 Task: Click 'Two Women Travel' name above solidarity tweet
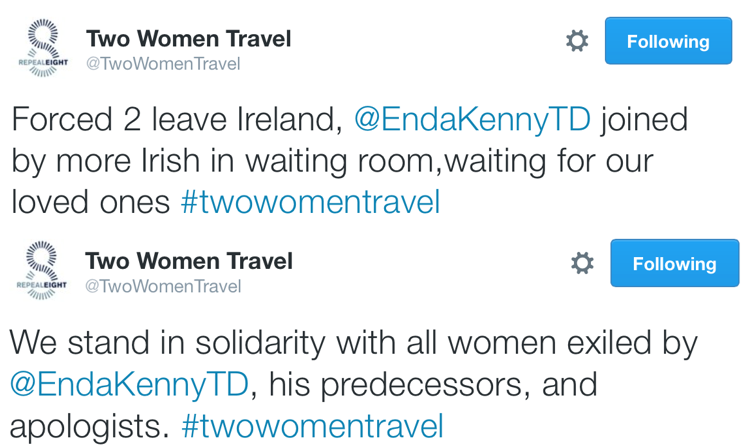(188, 261)
